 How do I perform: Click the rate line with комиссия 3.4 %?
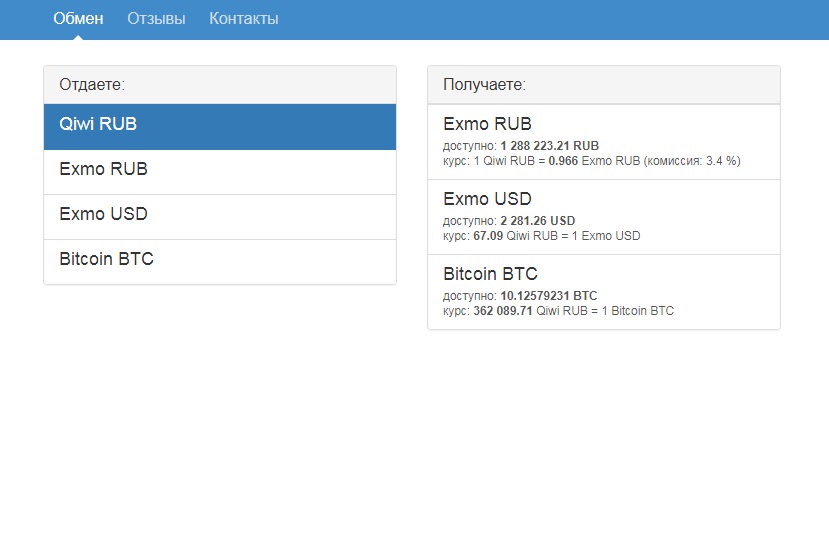click(x=592, y=161)
